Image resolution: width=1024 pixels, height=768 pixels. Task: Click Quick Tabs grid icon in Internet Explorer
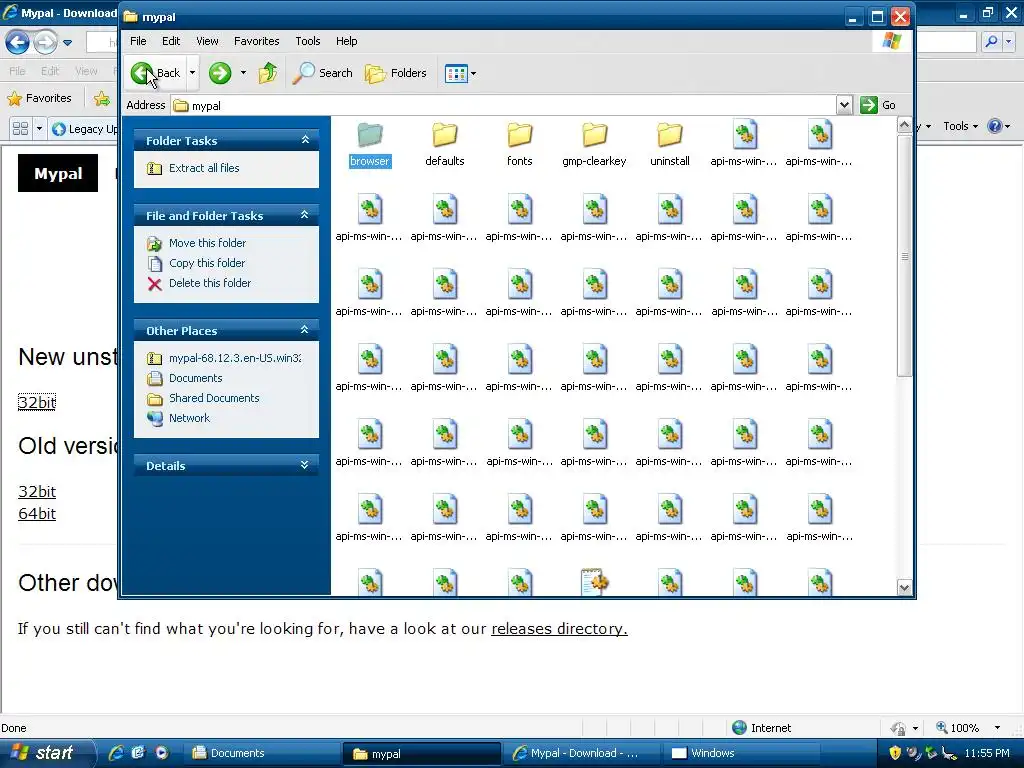click(x=20, y=128)
